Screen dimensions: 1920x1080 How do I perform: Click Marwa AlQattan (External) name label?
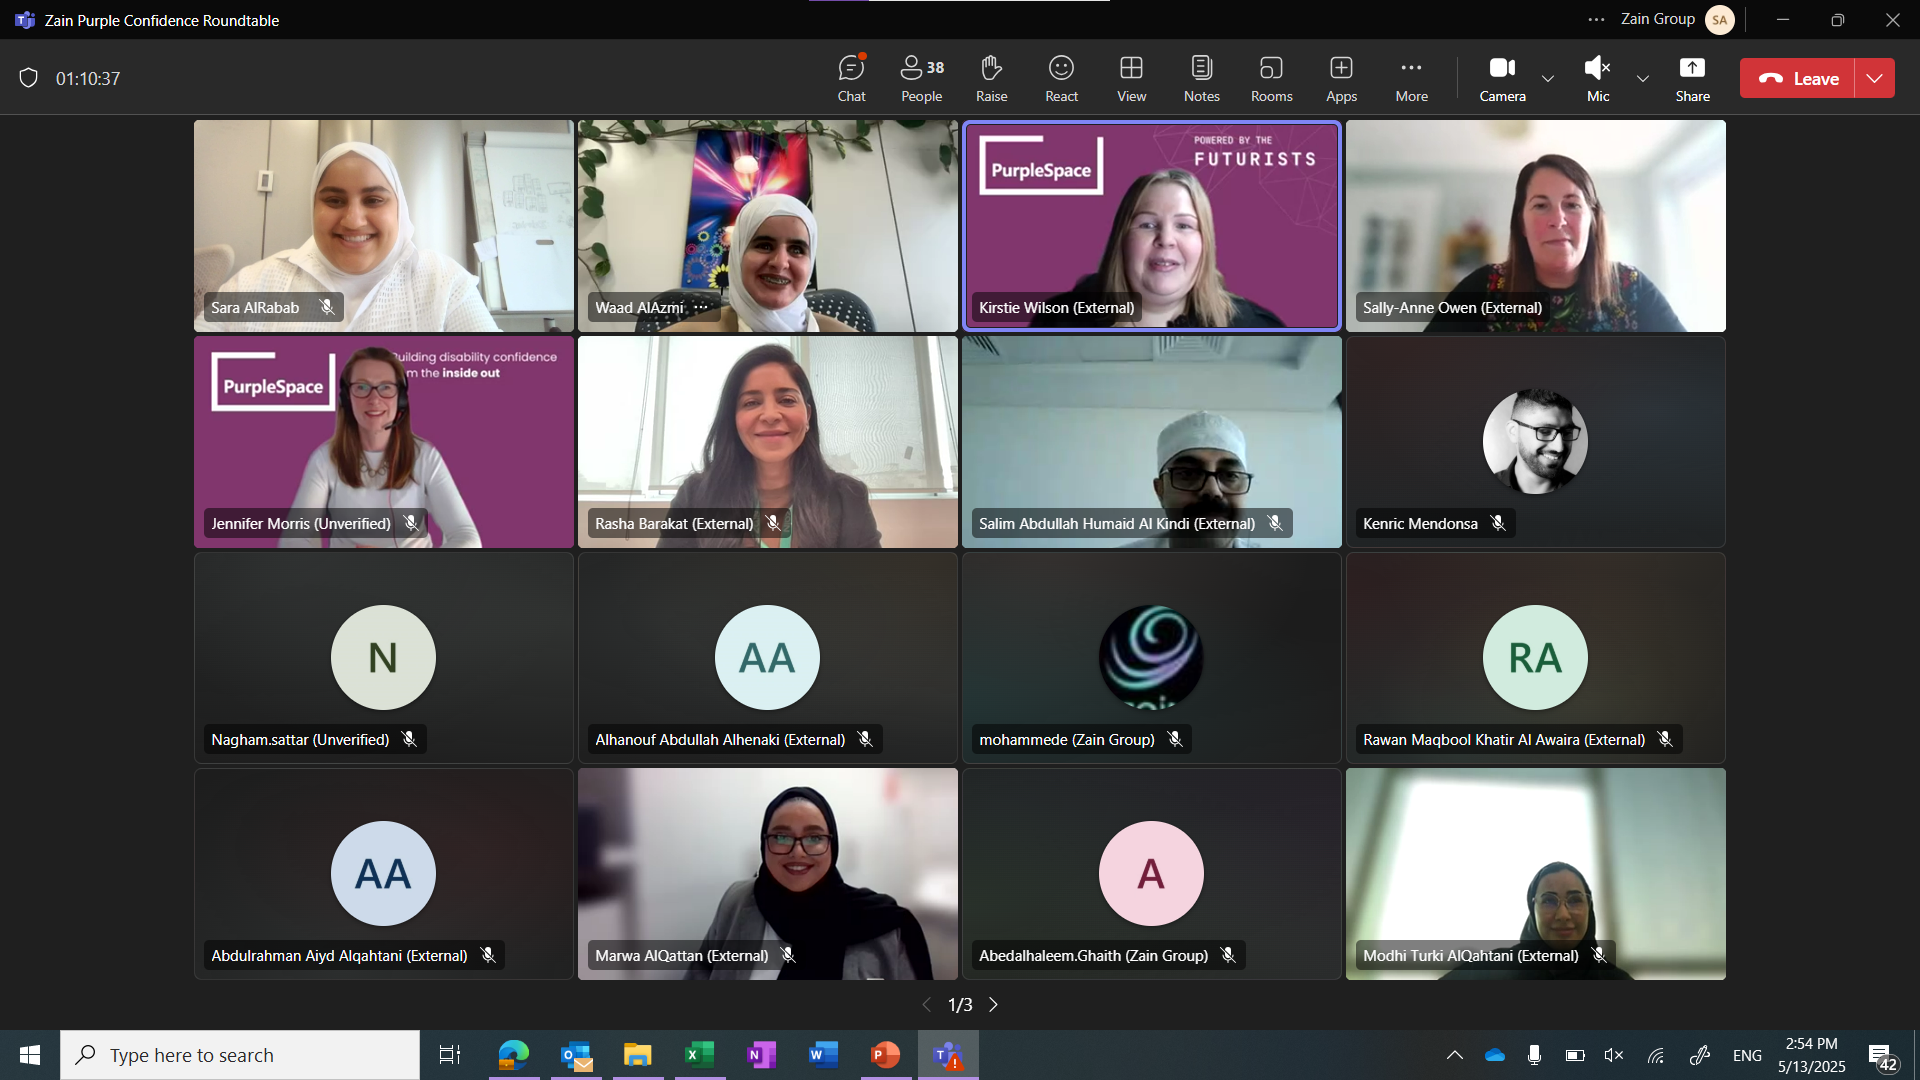tap(682, 955)
